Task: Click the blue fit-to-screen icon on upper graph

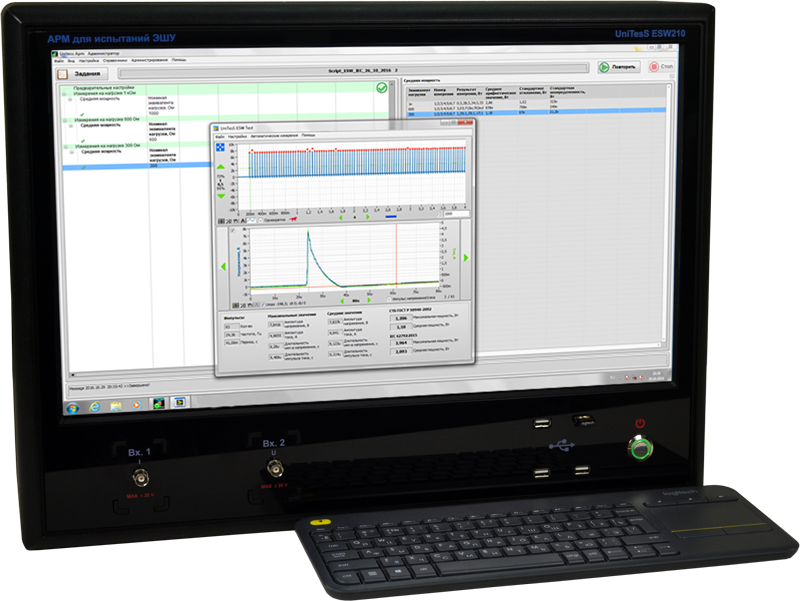Action: pyautogui.click(x=221, y=149)
